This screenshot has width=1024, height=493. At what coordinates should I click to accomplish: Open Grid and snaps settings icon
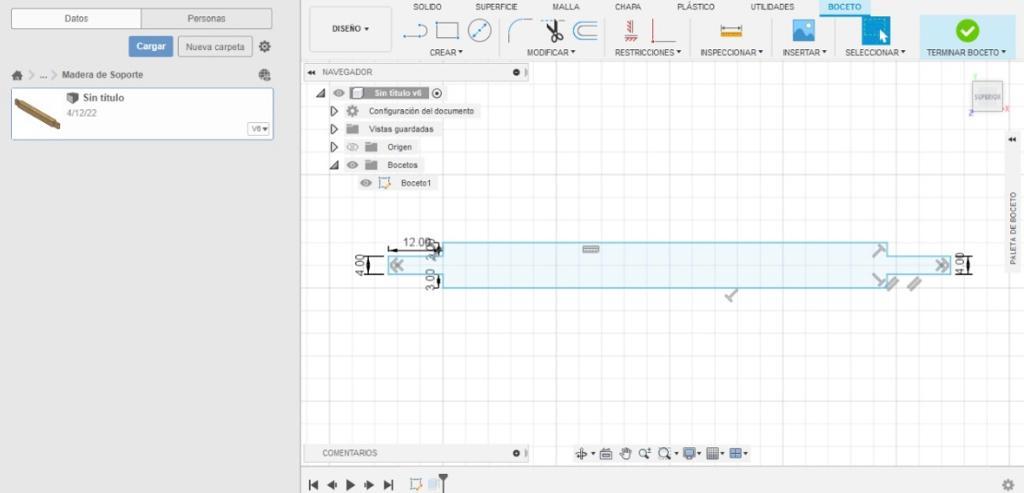(x=712, y=453)
